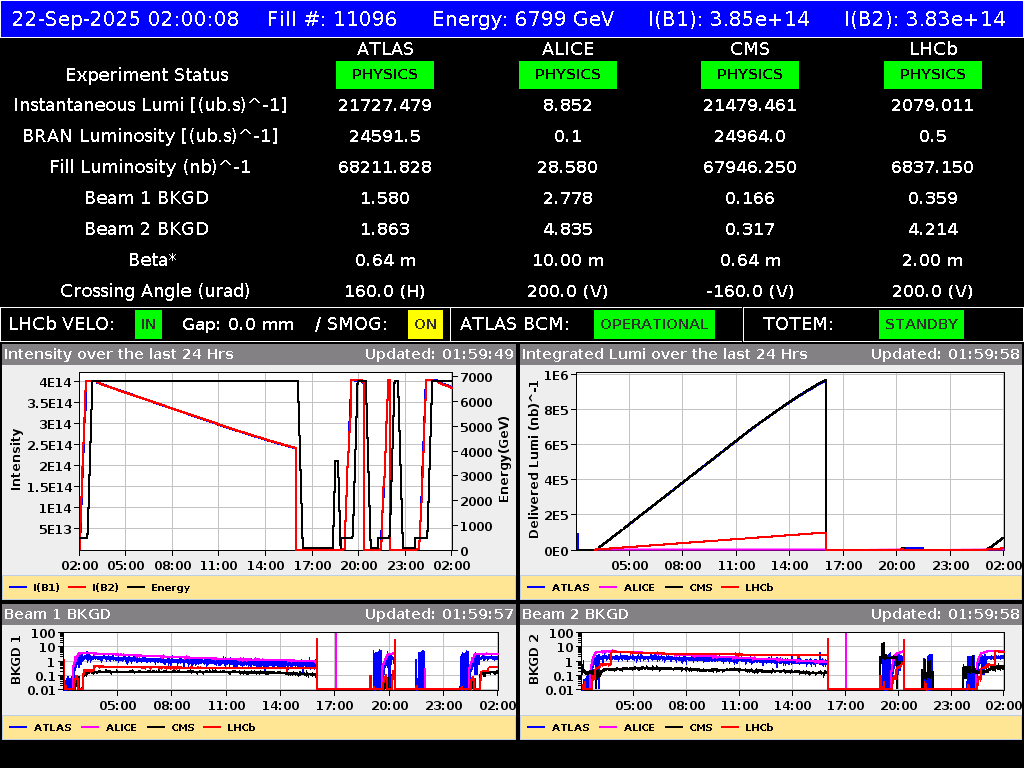1024x768 pixels.
Task: Click the ALICE PHYSICS status indicator
Action: 567,74
